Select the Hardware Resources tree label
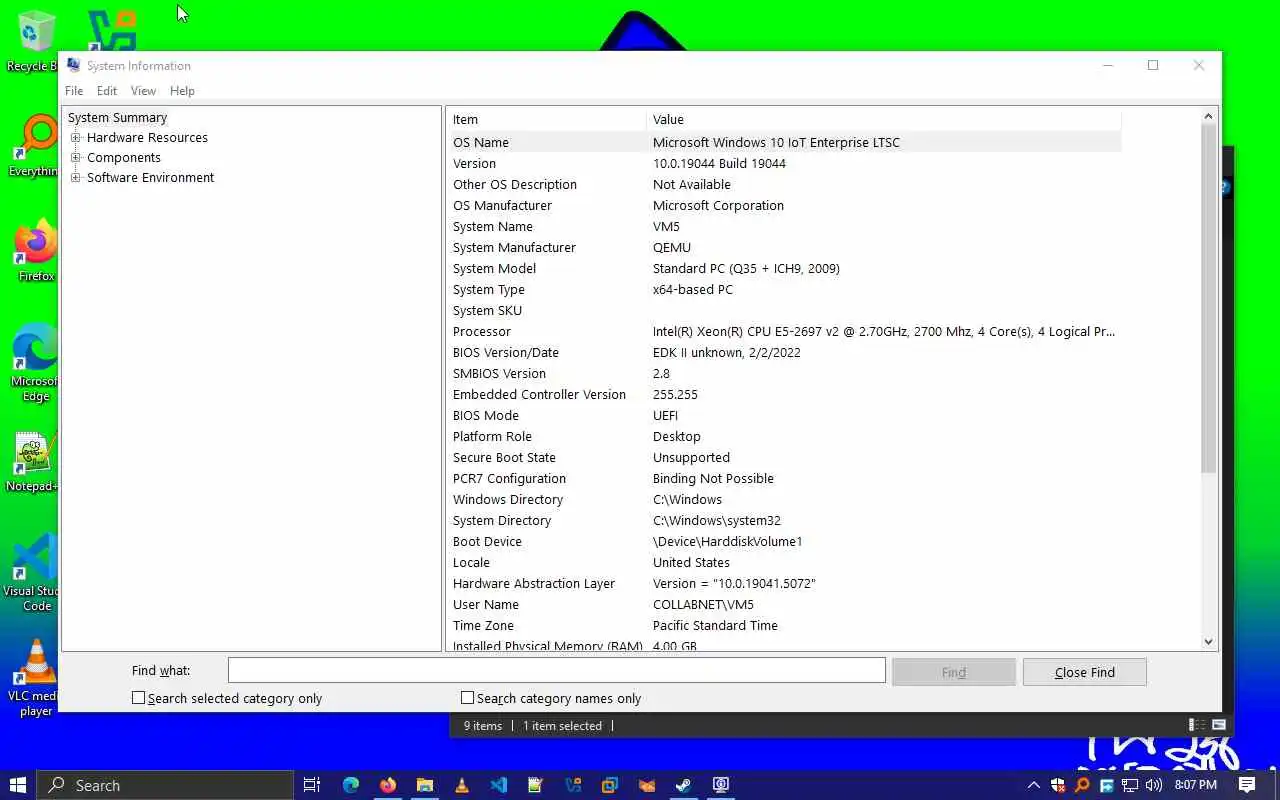The width and height of the screenshot is (1280, 800). (x=147, y=138)
